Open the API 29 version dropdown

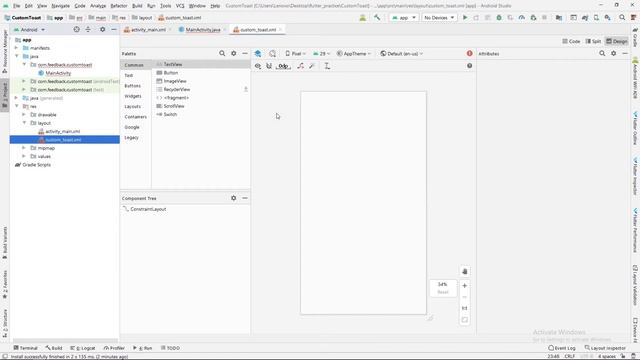pyautogui.click(x=322, y=53)
